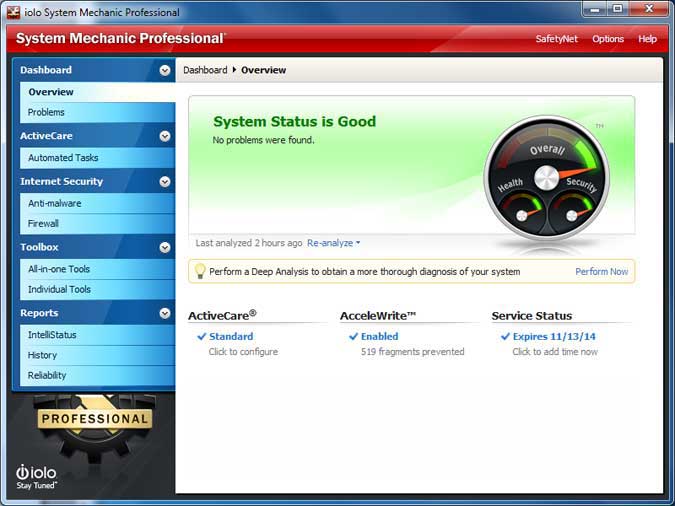
Task: Open All-in-one Tools
Action: click(x=97, y=269)
